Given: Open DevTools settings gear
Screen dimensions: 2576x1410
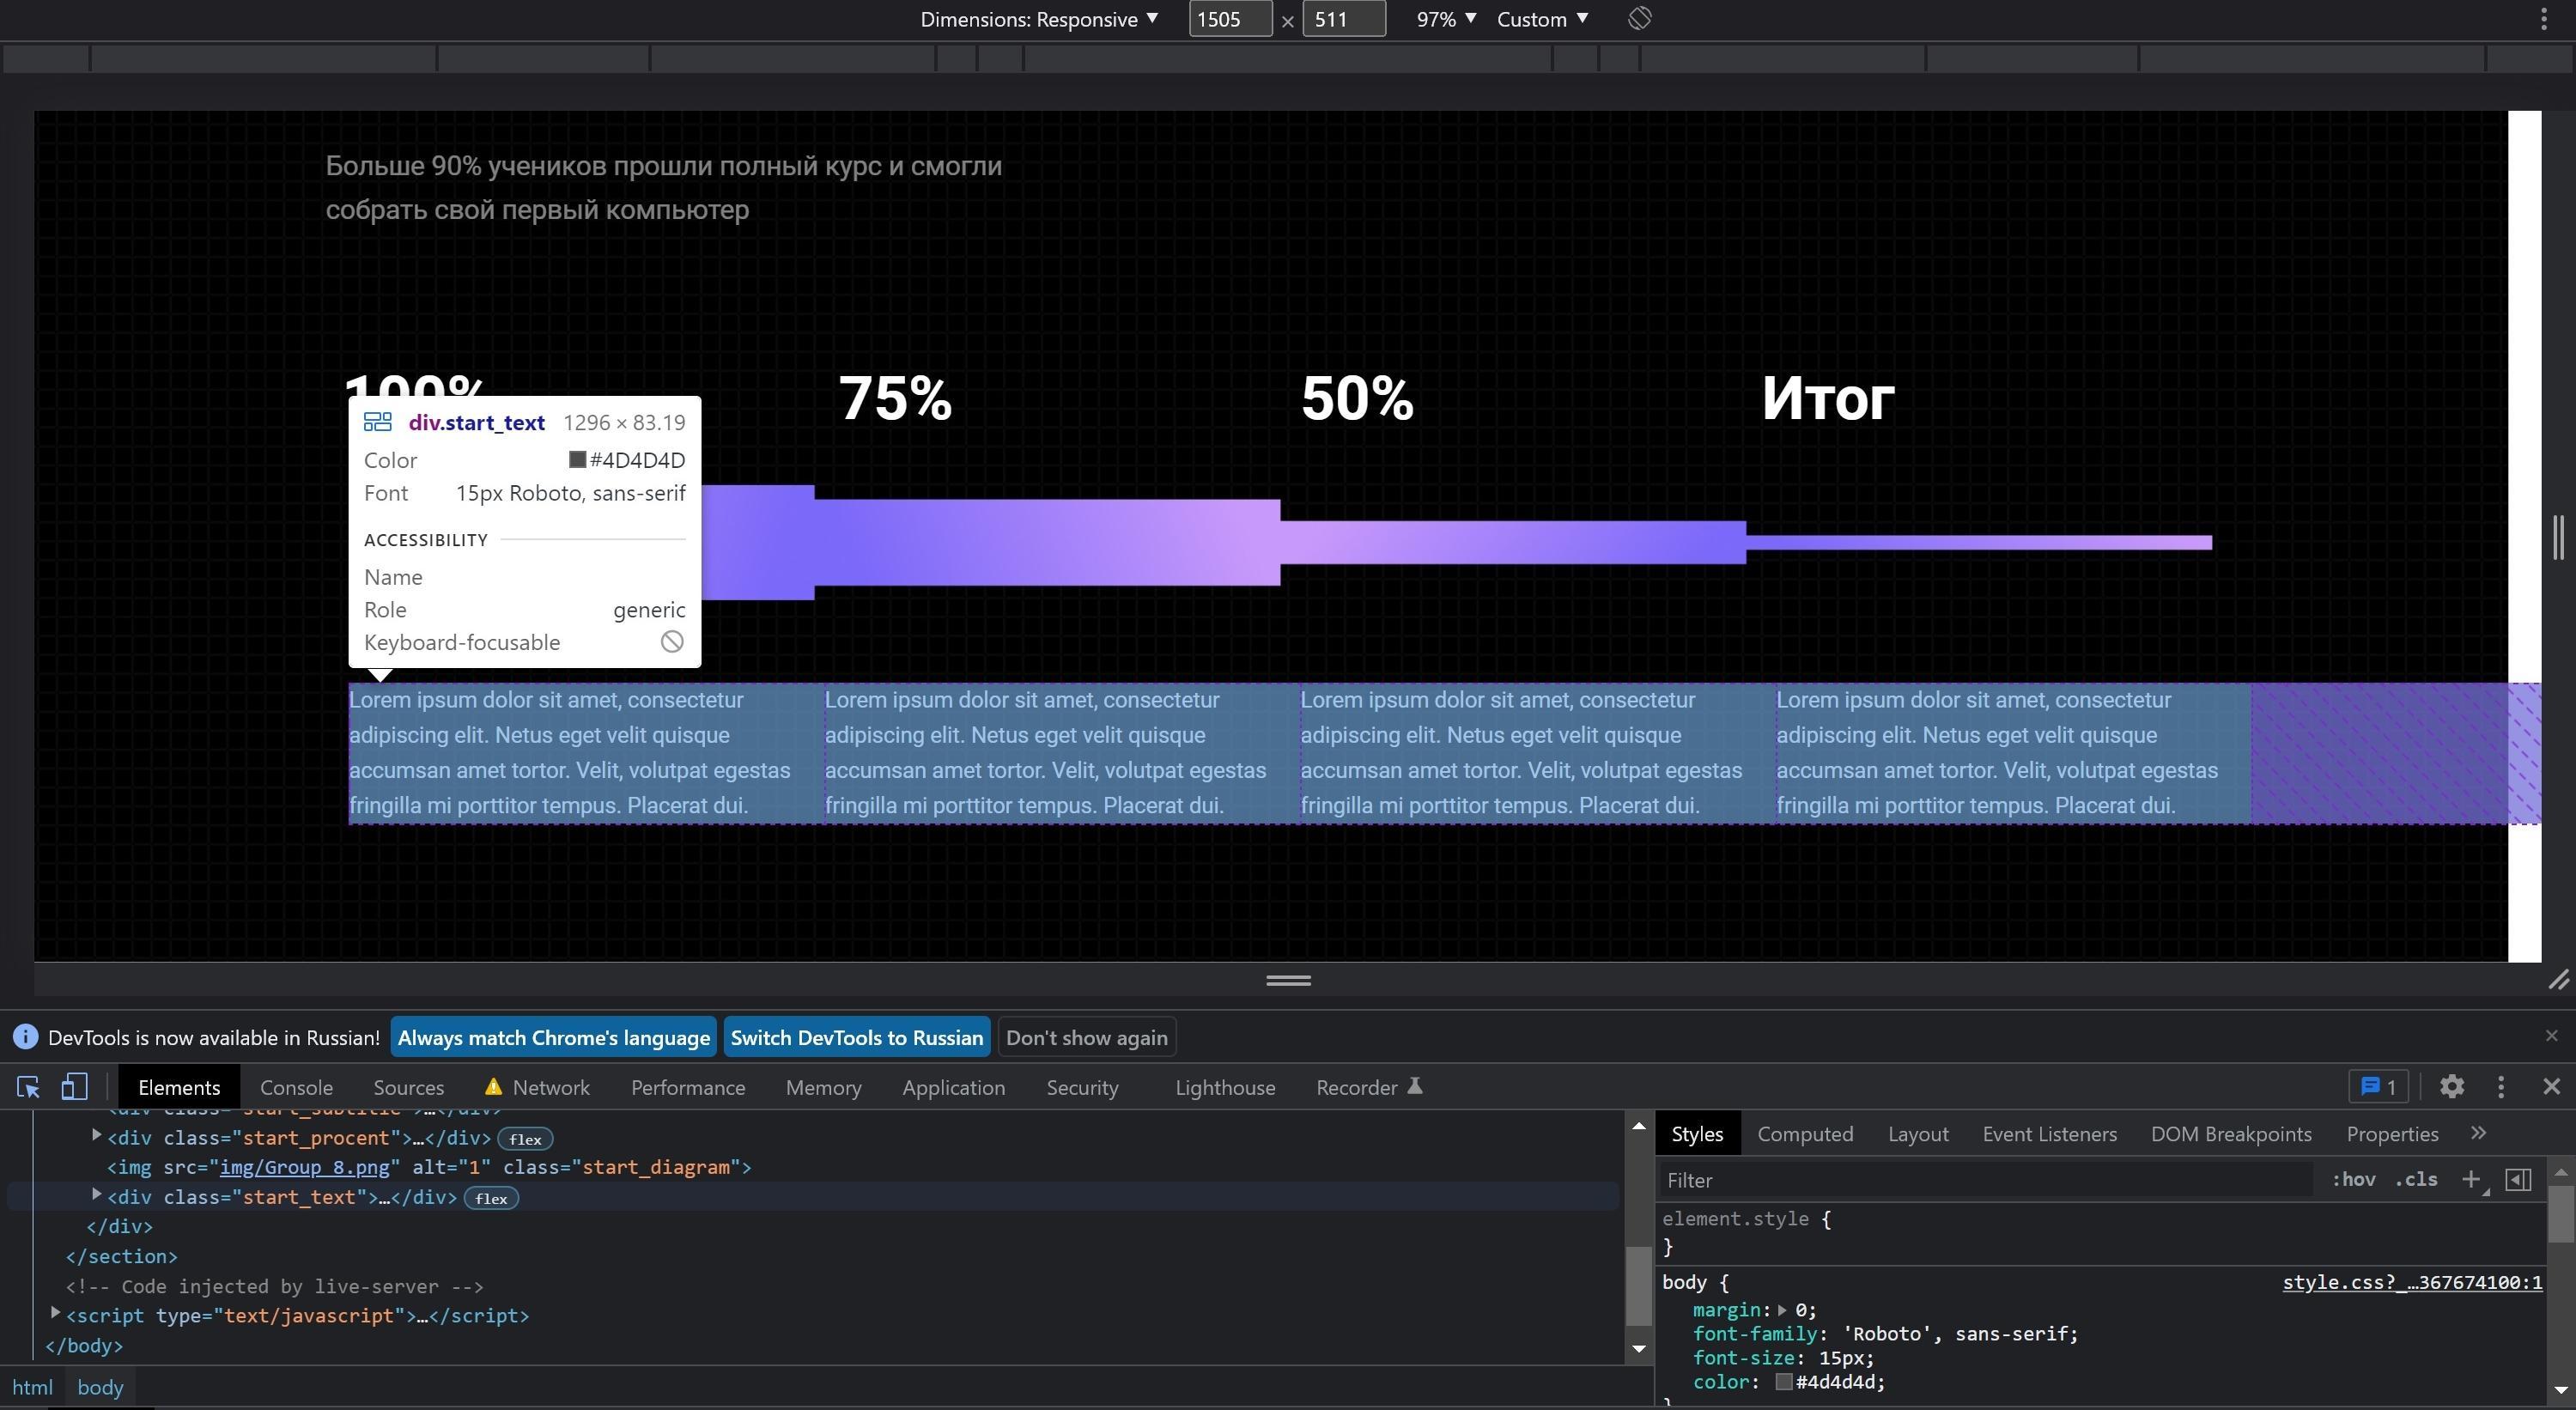Looking at the screenshot, I should [2451, 1087].
